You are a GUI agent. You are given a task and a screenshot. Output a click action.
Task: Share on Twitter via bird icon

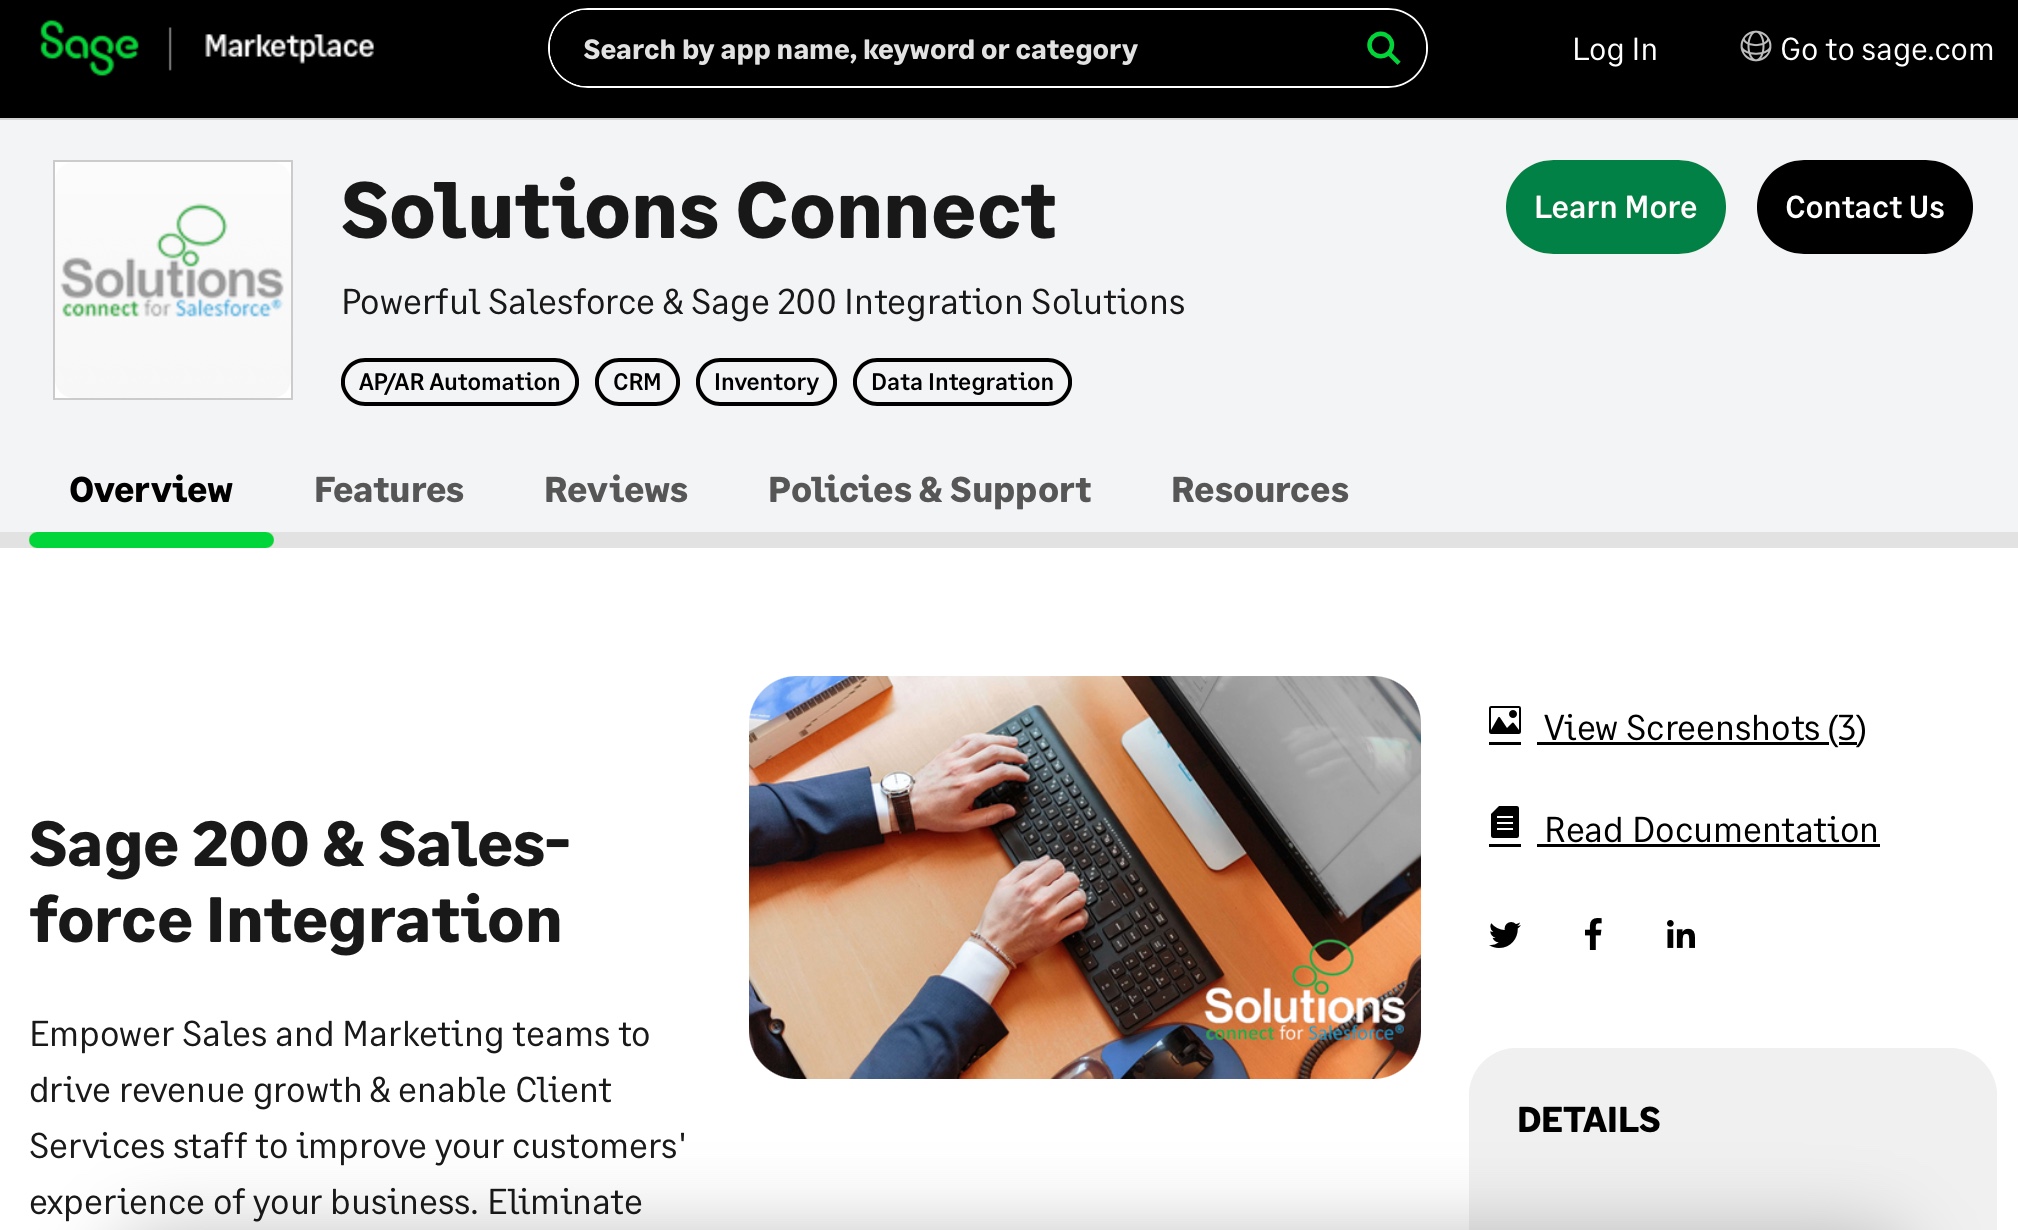[x=1504, y=935]
